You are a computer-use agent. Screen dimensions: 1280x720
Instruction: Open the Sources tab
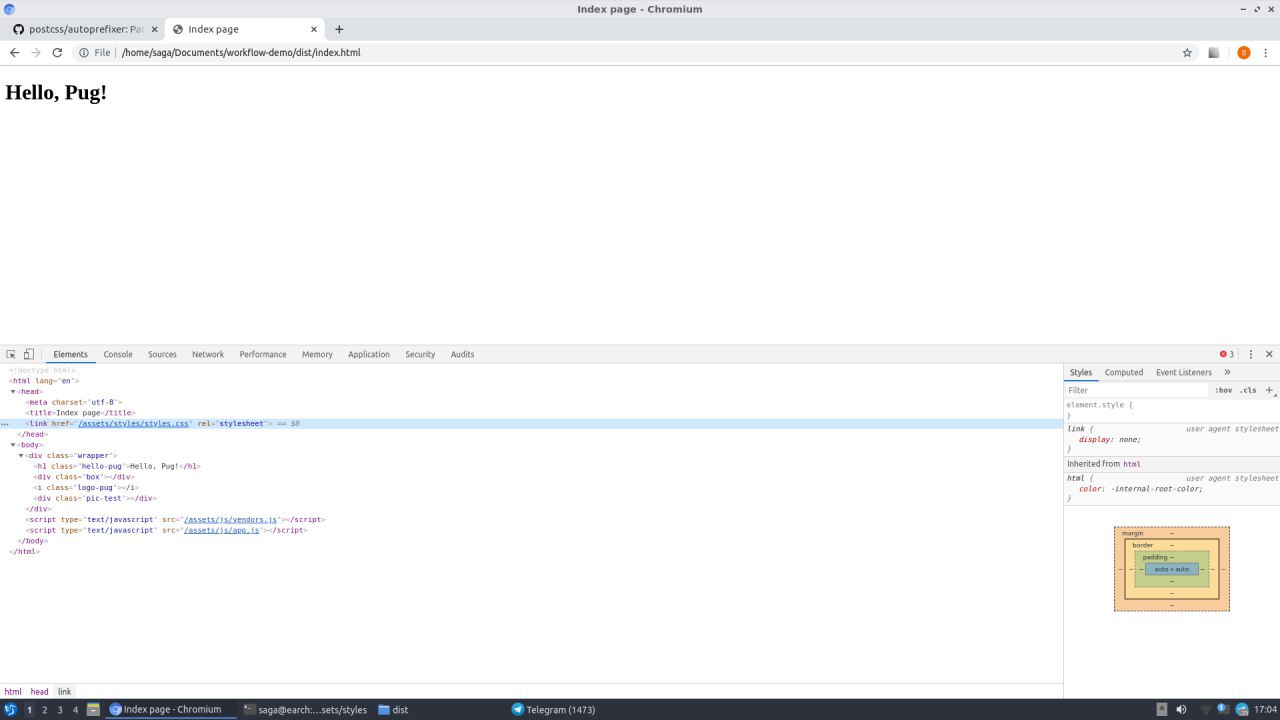162,354
